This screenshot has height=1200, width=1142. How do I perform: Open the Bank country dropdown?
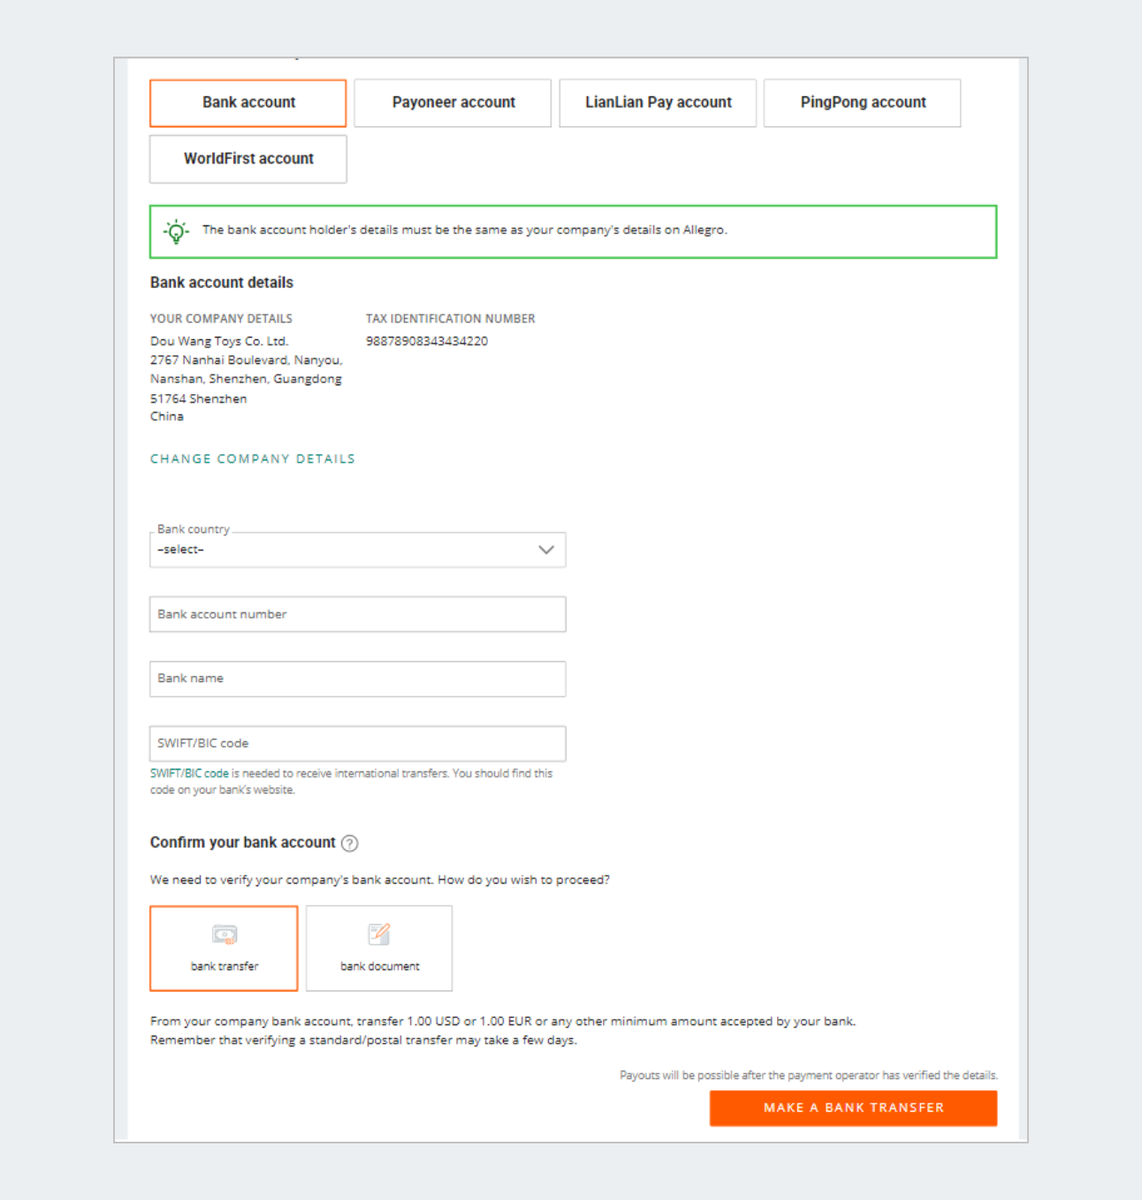click(340, 550)
